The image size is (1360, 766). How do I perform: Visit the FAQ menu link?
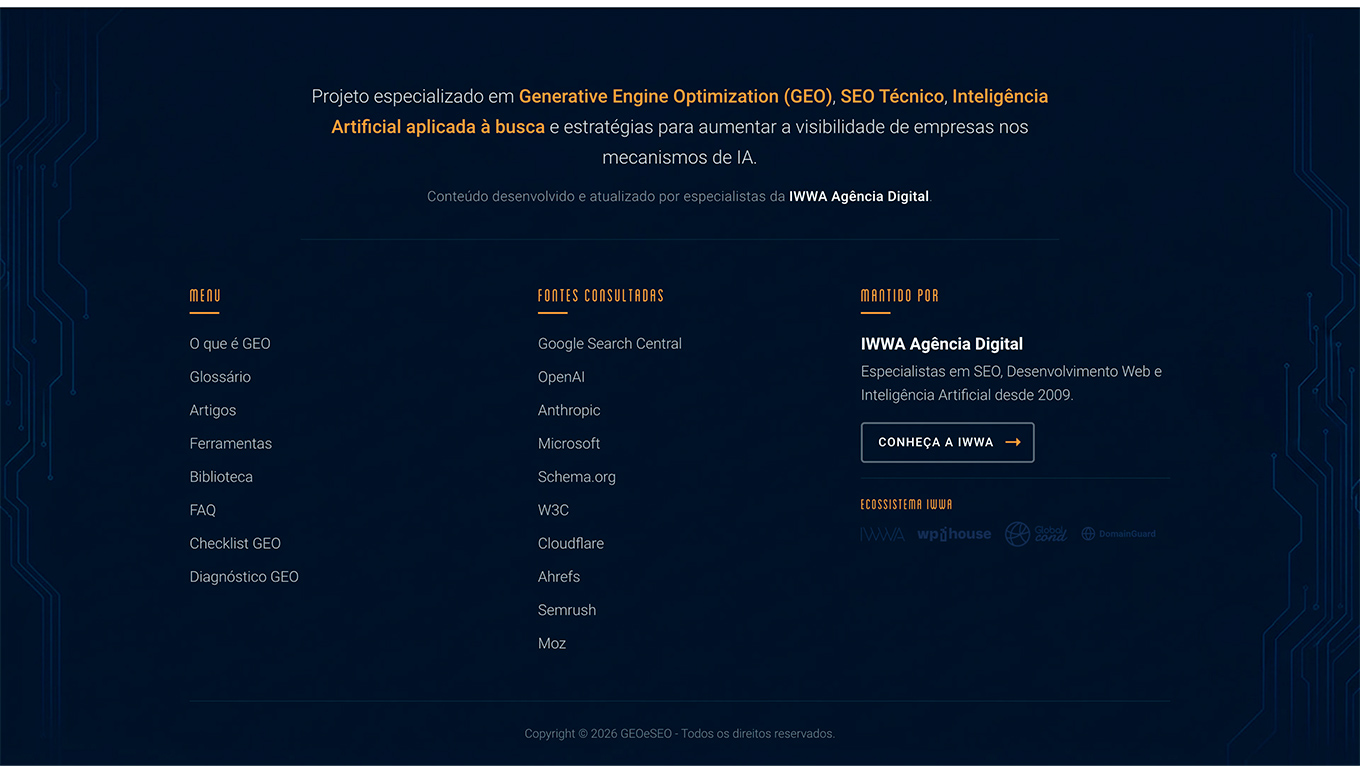pyautogui.click(x=203, y=510)
